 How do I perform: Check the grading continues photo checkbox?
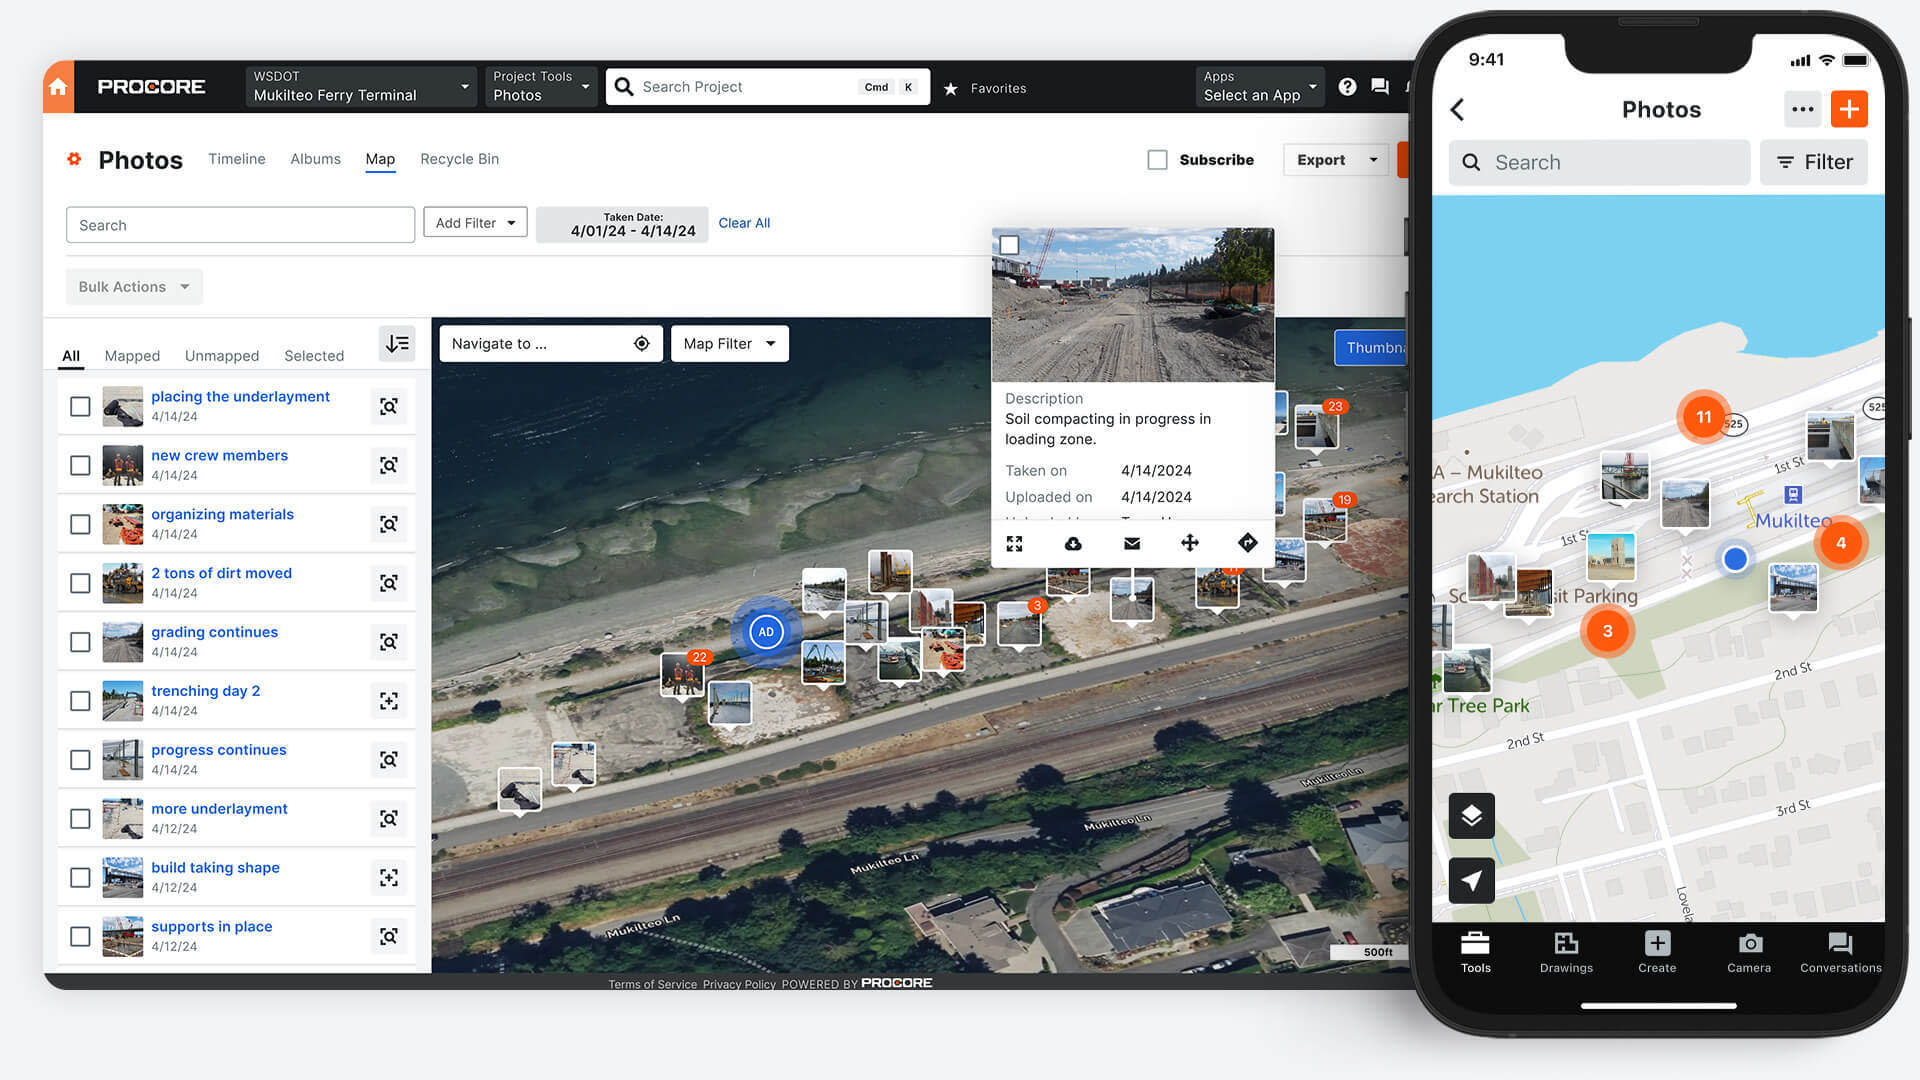tap(80, 641)
